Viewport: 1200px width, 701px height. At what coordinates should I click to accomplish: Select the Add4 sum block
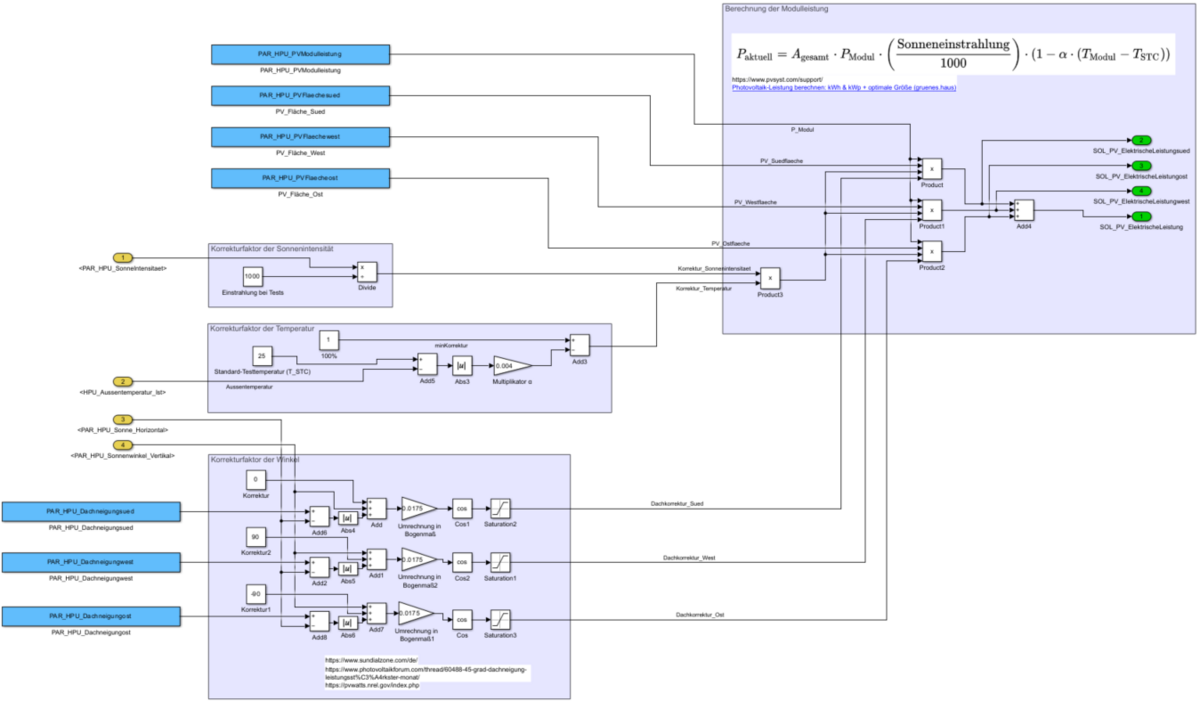click(1023, 210)
